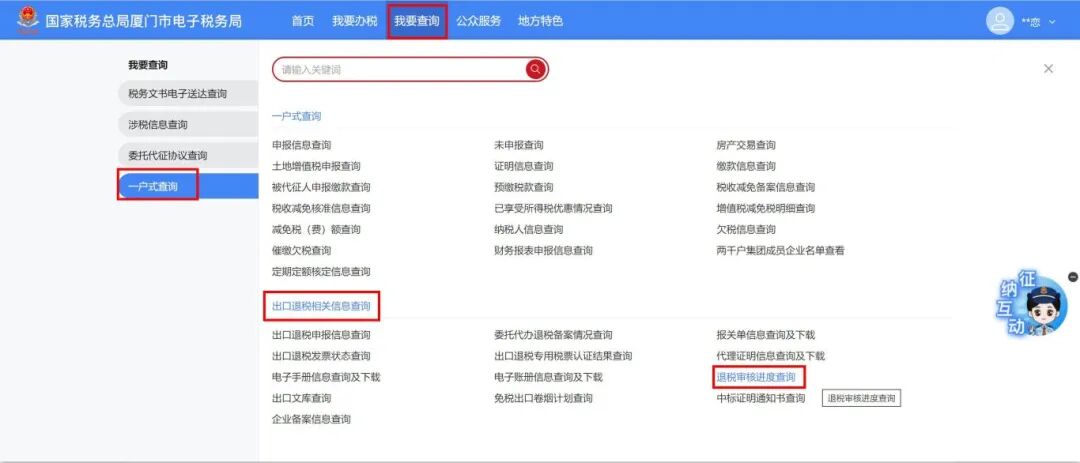Click the 出口退税相关信息查询 section heading

tap(321, 306)
